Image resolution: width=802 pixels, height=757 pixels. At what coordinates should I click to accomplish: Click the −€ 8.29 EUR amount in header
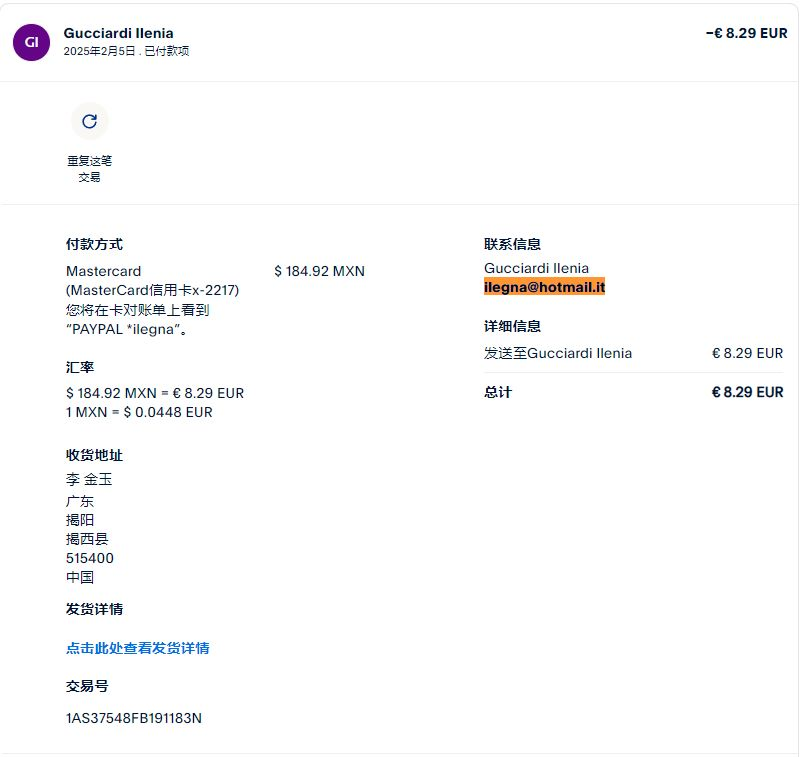(x=746, y=33)
